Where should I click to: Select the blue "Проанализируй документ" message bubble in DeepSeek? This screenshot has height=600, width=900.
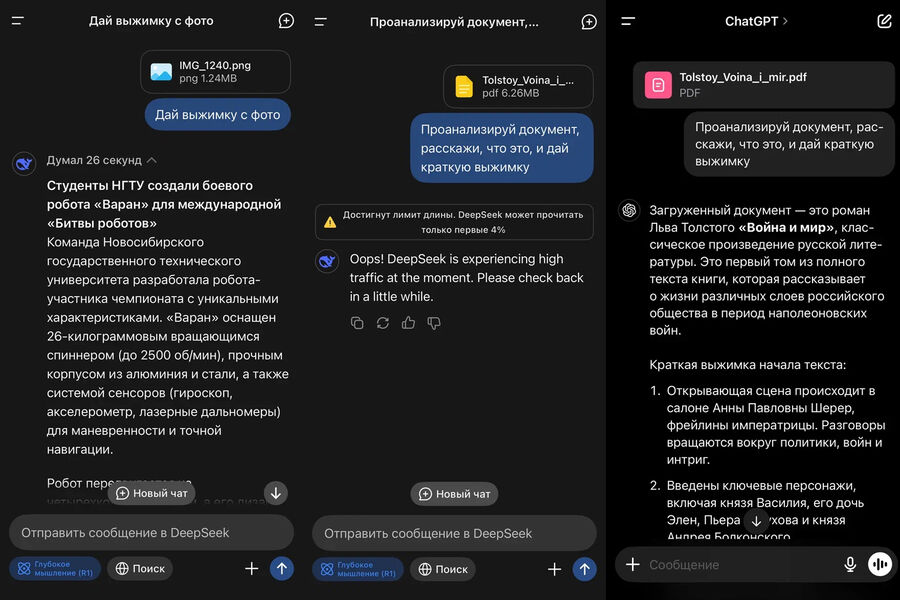502,148
